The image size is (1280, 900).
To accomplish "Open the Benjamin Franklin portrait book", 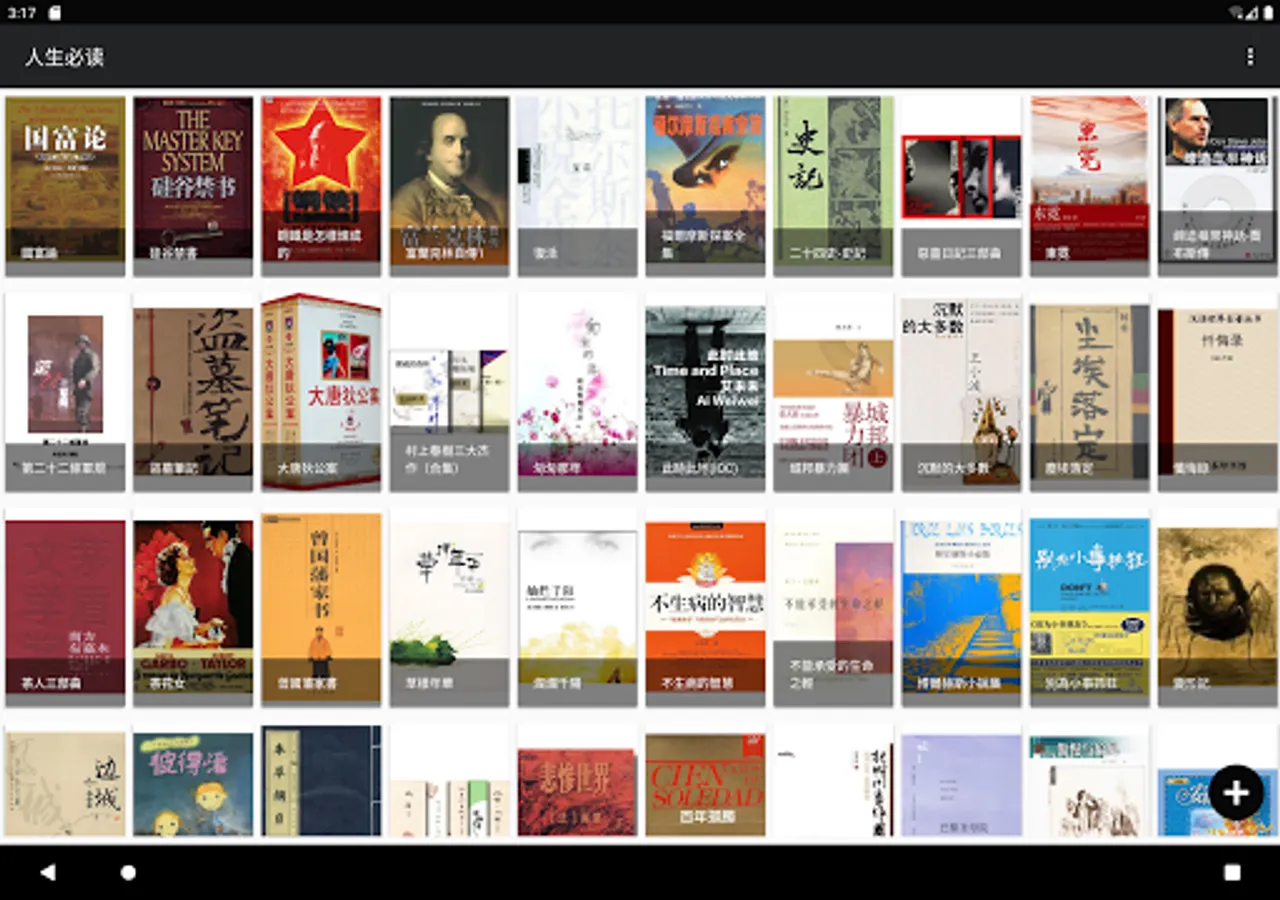I will coord(449,186).
